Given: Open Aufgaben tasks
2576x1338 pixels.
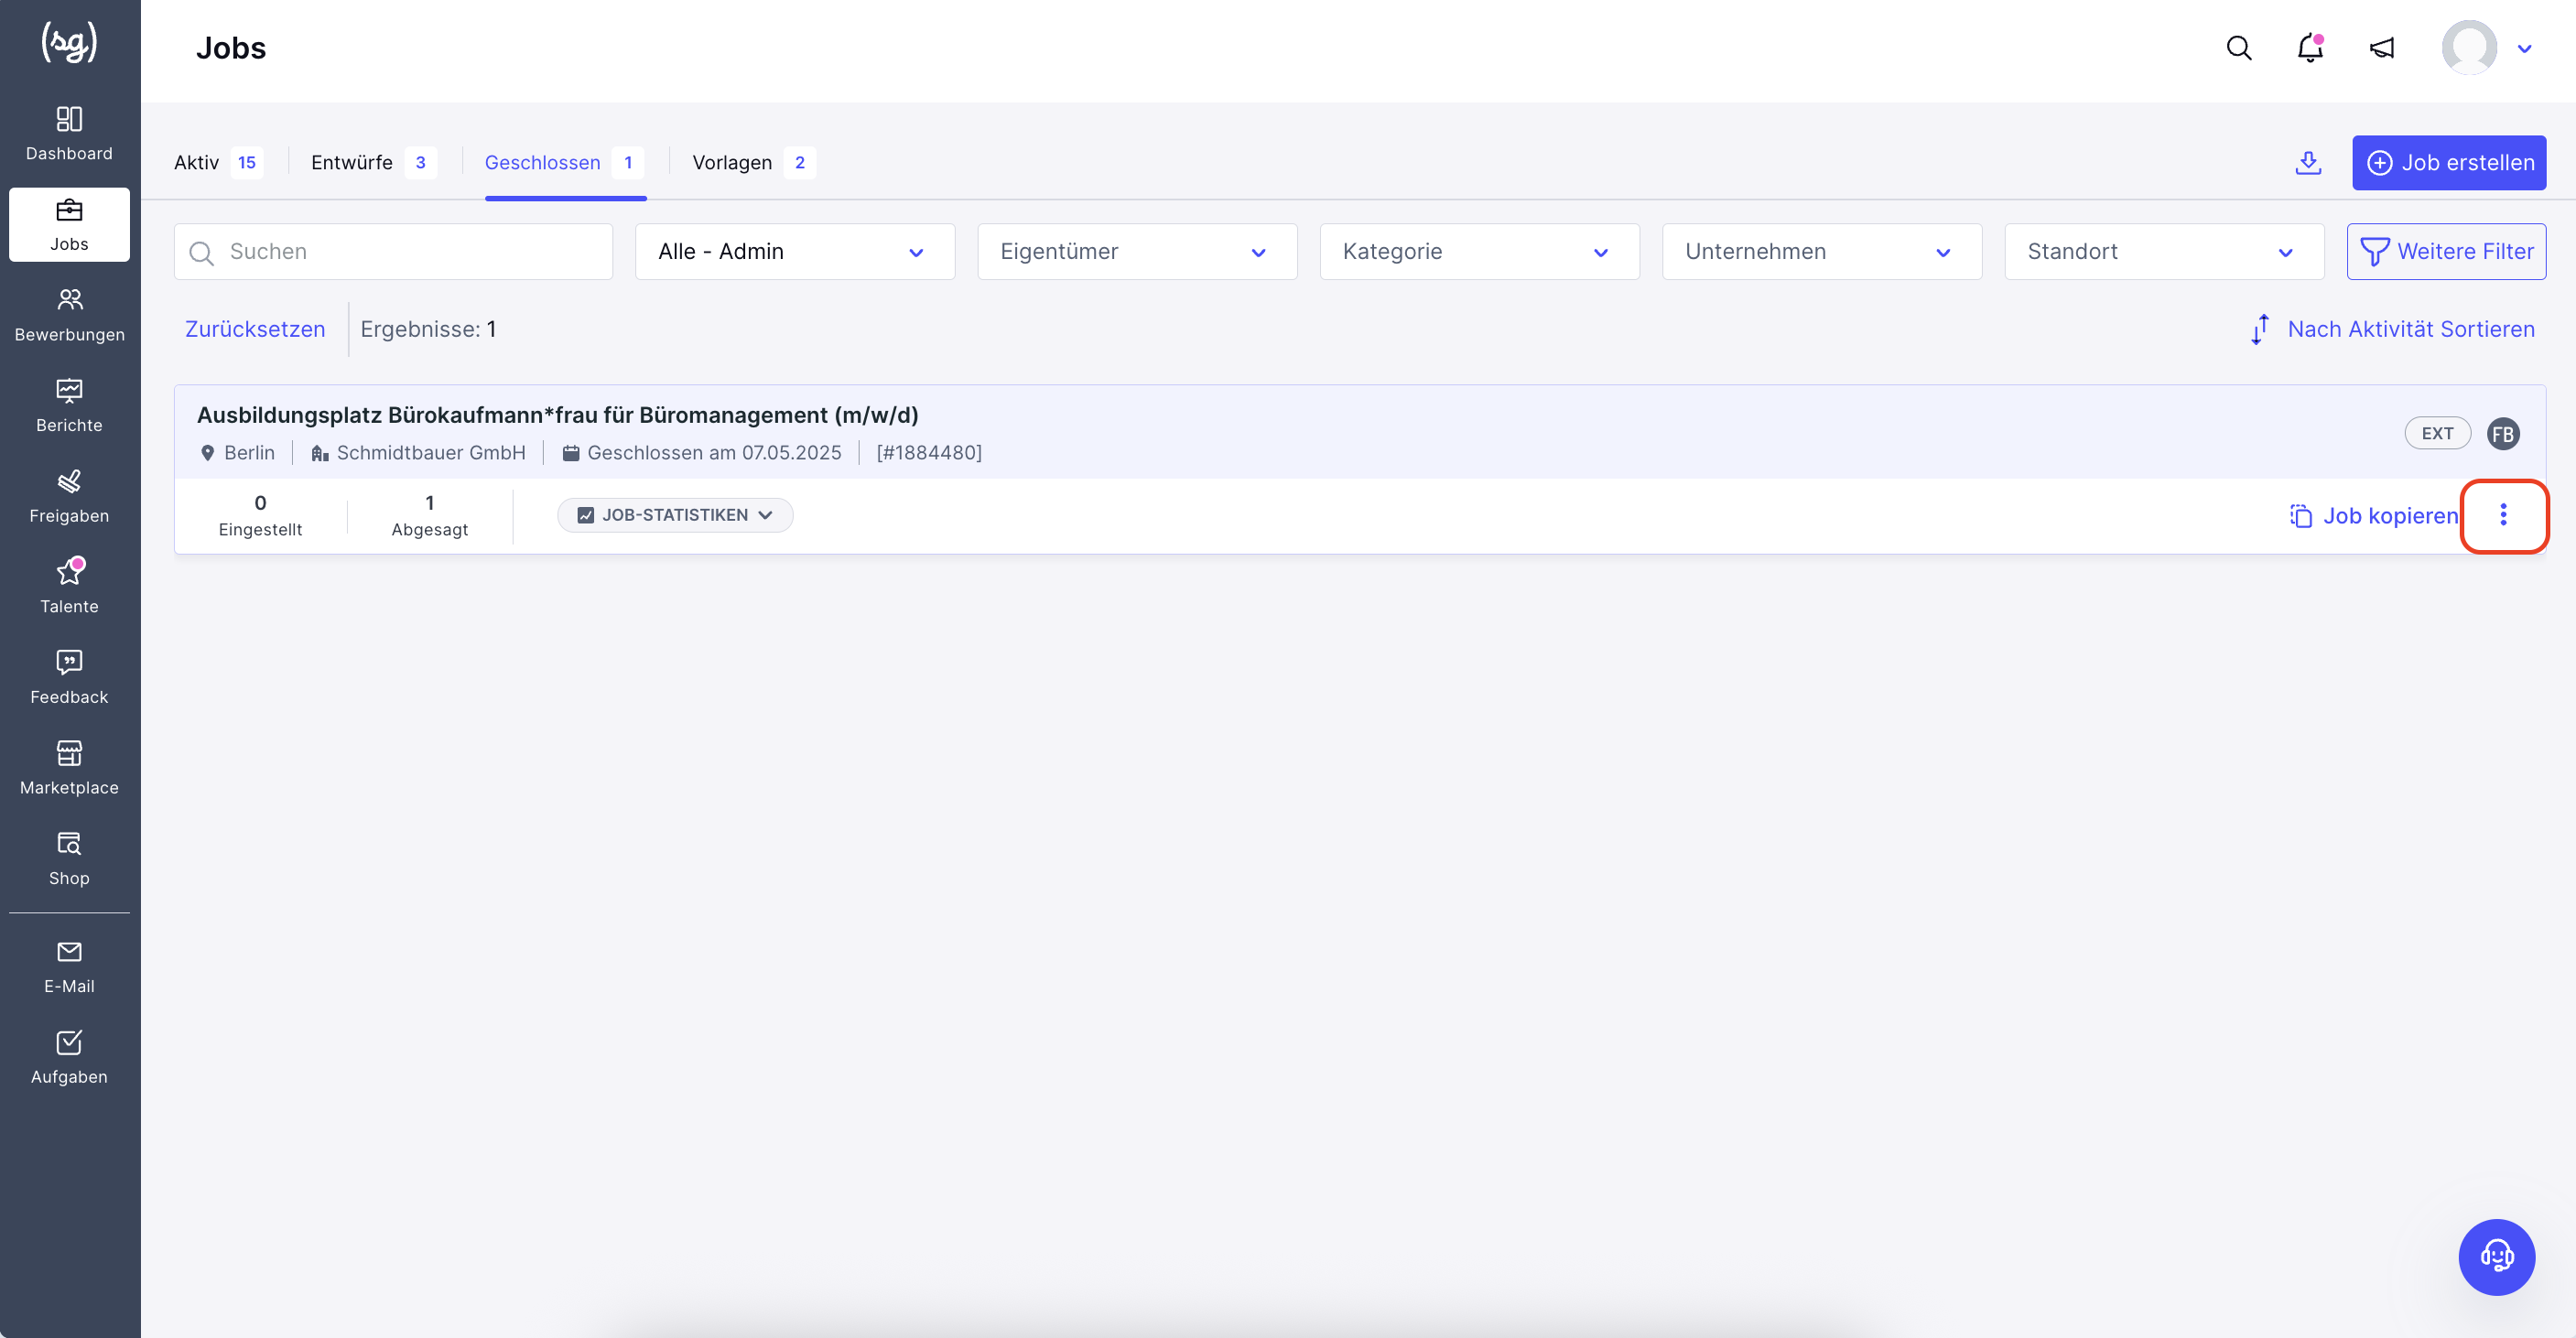Looking at the screenshot, I should 69,1057.
